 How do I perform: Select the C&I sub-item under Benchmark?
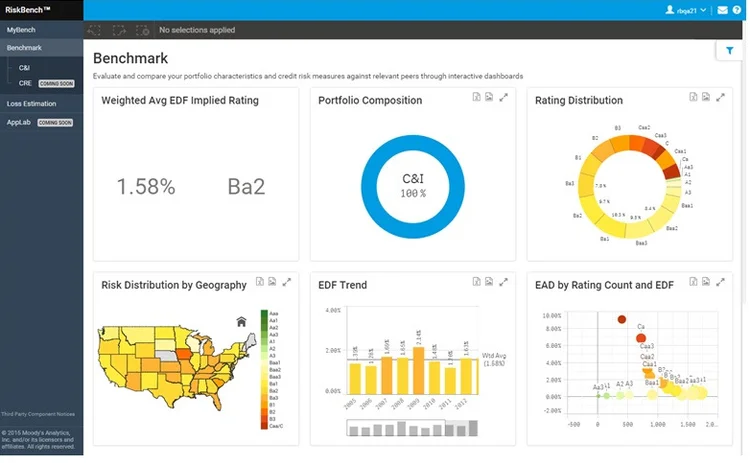[24, 68]
